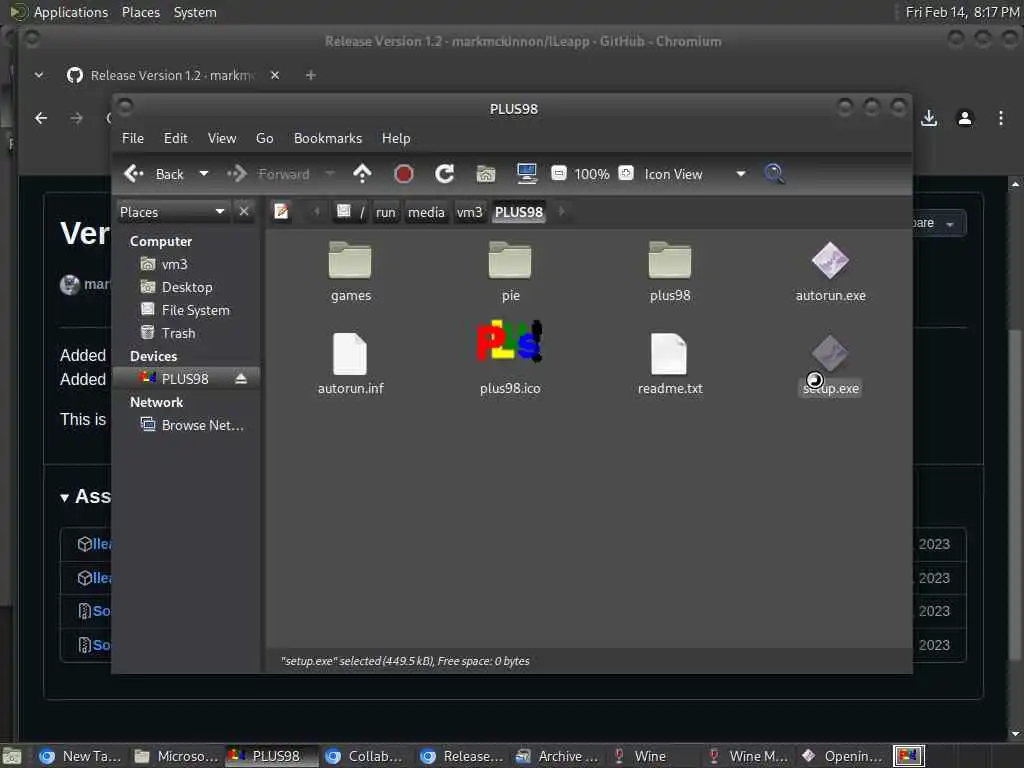Eject the PLUS98 device
1024x768 pixels.
click(241, 379)
